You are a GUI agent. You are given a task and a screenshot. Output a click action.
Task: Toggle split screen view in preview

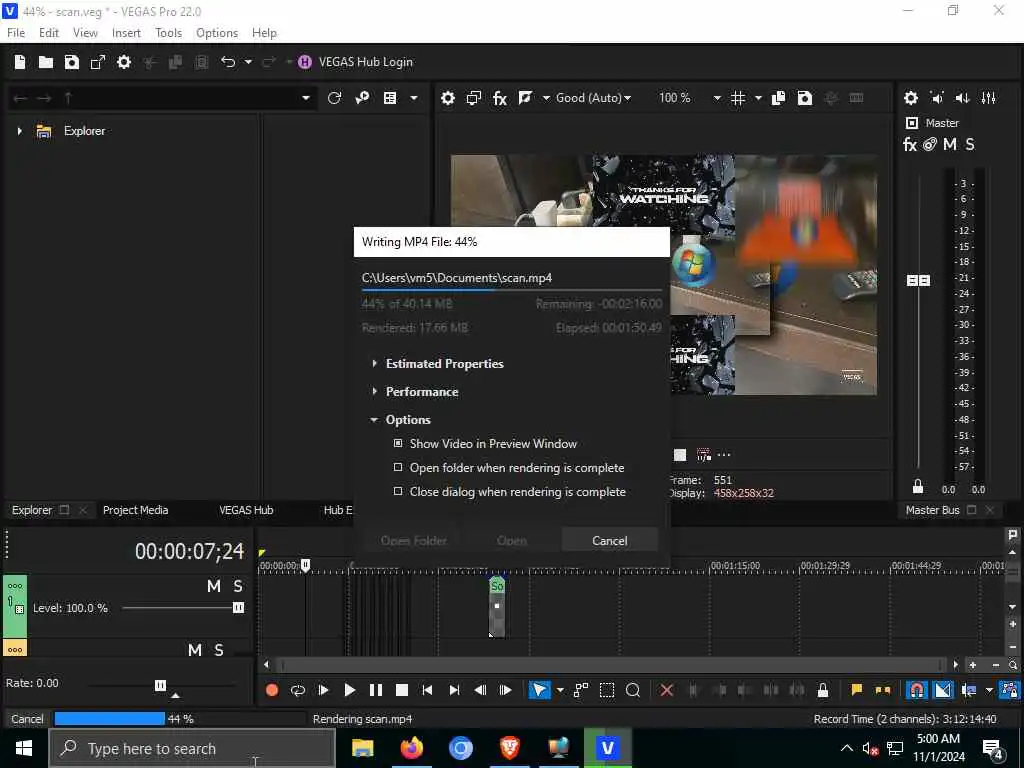coord(526,98)
